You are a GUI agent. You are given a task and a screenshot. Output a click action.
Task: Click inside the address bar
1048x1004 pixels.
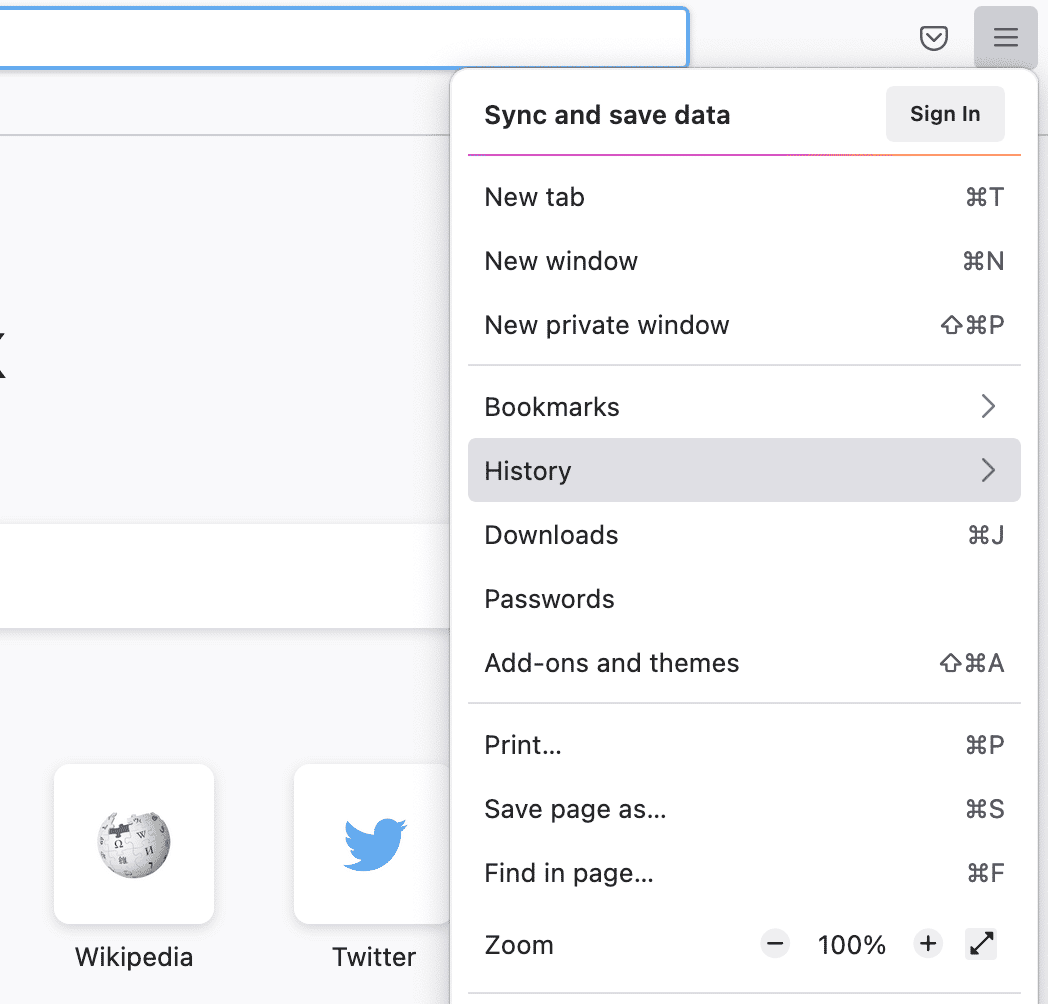tap(340, 37)
